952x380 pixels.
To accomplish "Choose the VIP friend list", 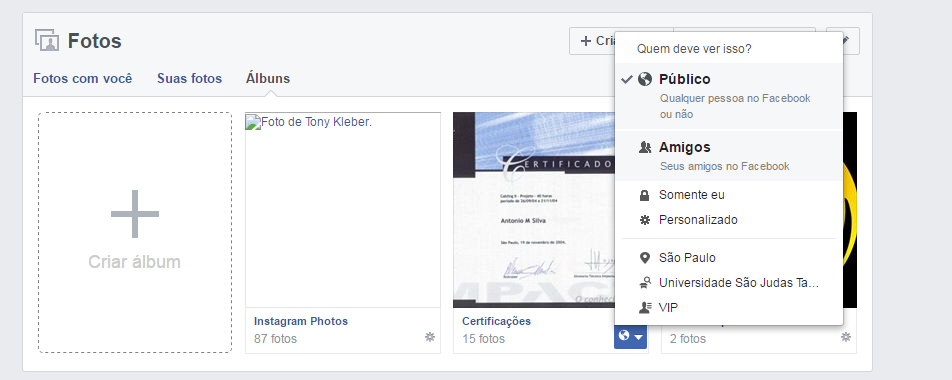I will [729, 308].
